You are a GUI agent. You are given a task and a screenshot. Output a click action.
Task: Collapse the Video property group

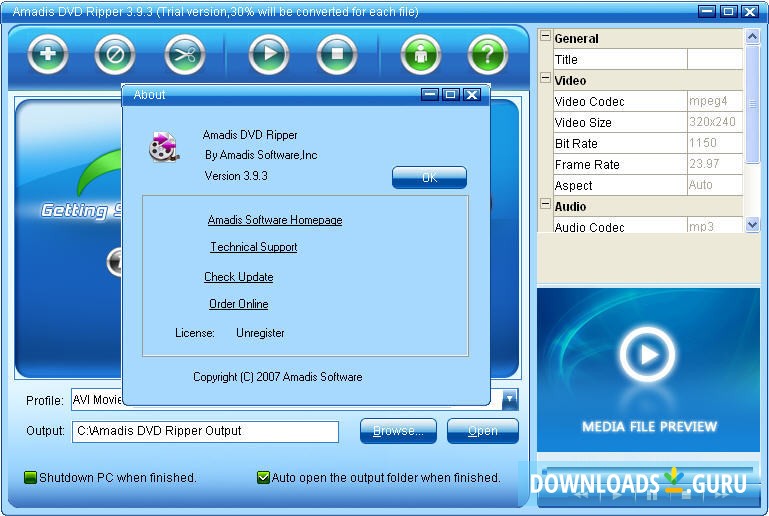point(545,77)
